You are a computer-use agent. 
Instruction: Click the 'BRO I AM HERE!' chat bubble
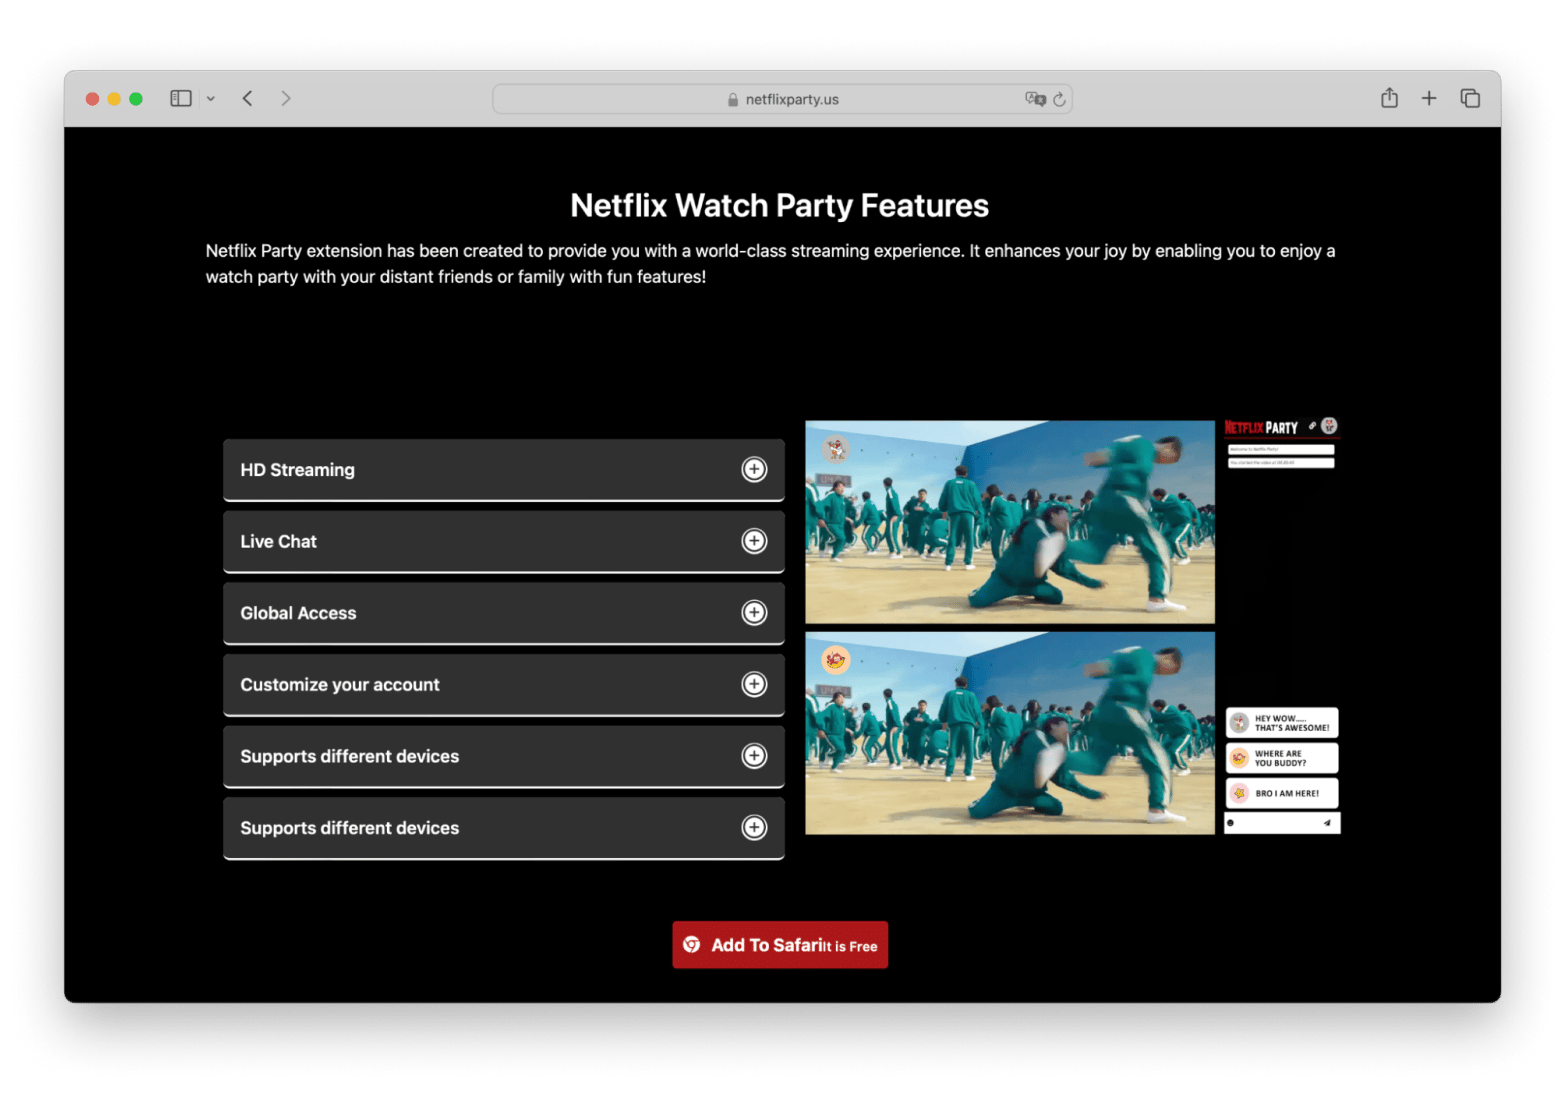[x=1282, y=793]
